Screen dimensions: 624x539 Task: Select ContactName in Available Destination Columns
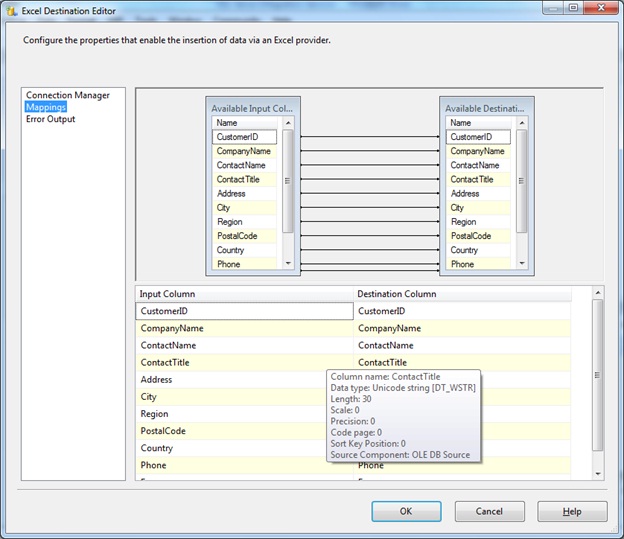[478, 165]
